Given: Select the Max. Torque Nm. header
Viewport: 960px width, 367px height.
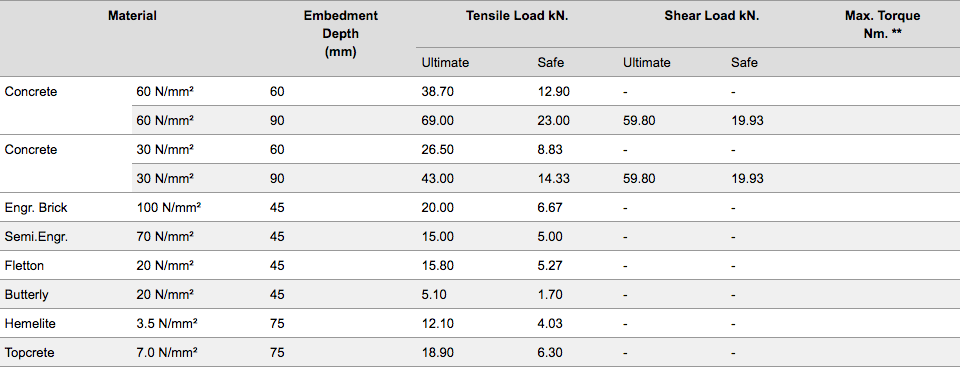Looking at the screenshot, I should 882,25.
